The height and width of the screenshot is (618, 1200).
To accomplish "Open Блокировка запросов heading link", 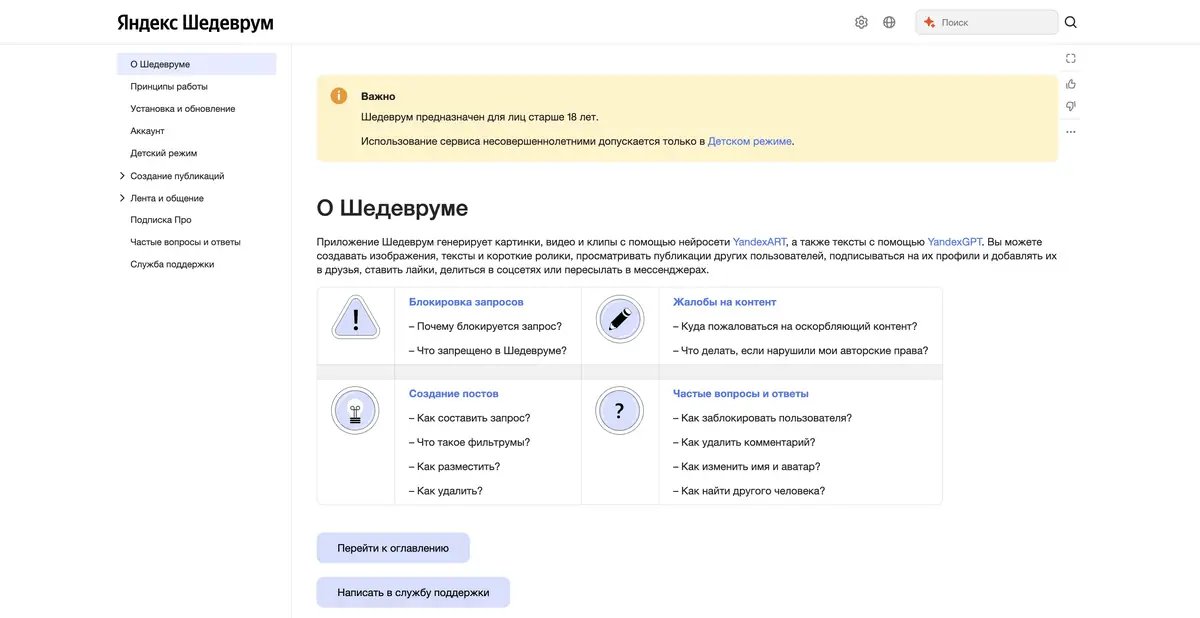I will (x=466, y=302).
